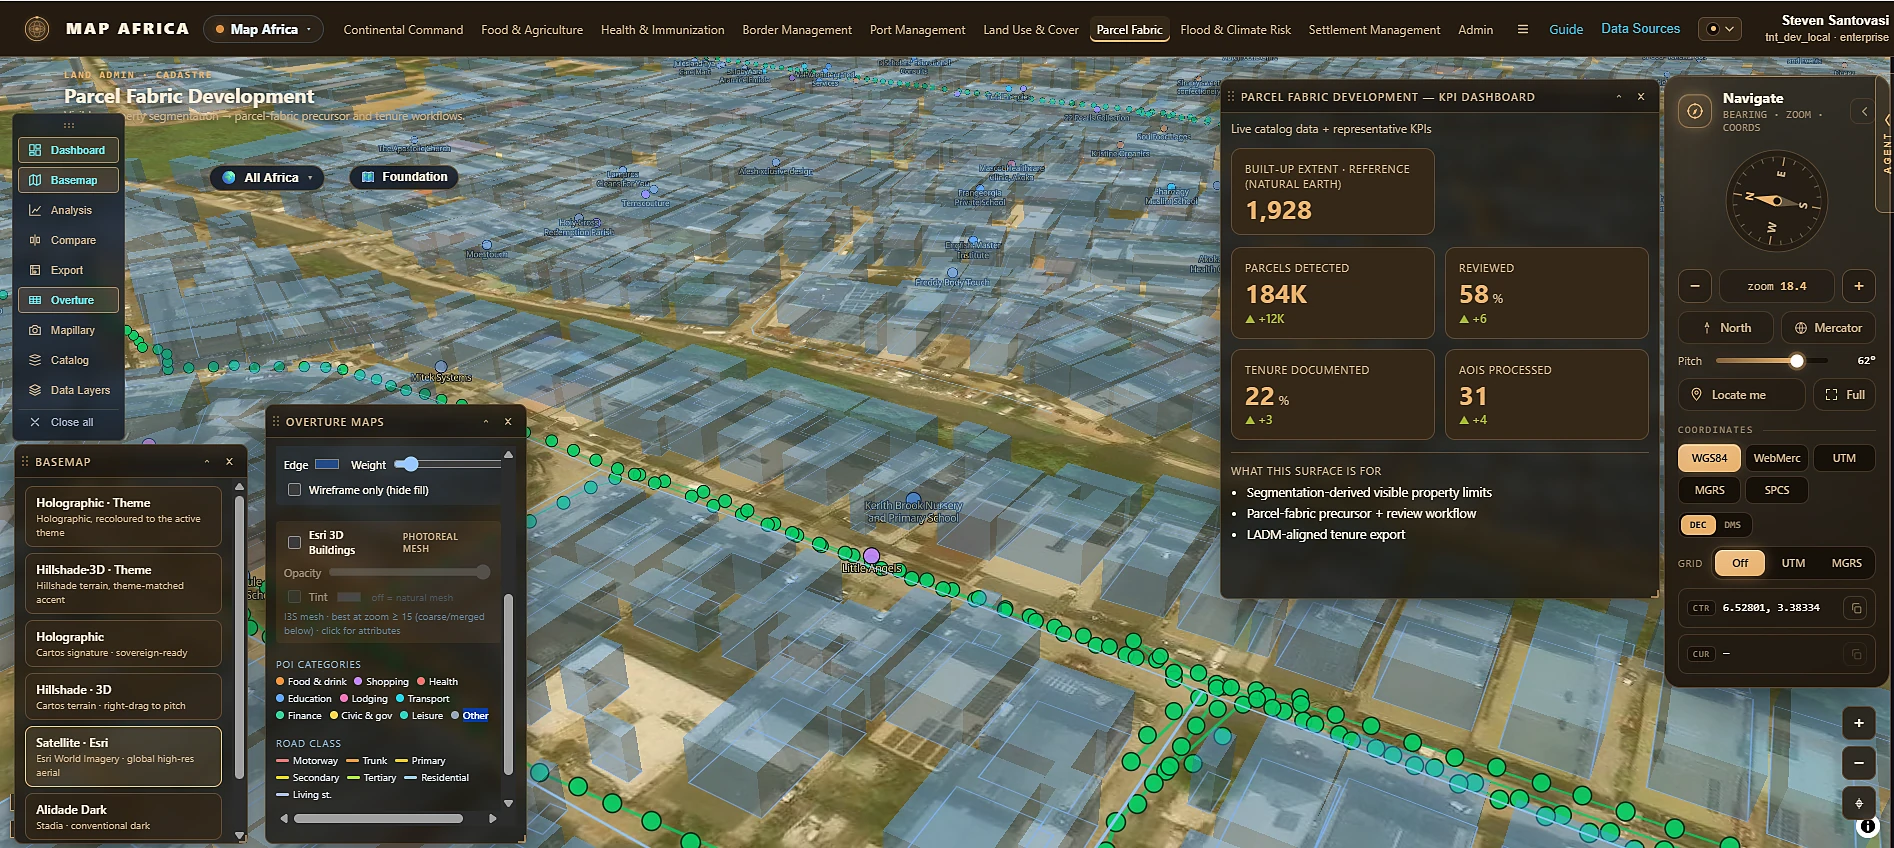Open the map attribution info icon
Viewport: 1894px width, 848px height.
pos(1867,826)
